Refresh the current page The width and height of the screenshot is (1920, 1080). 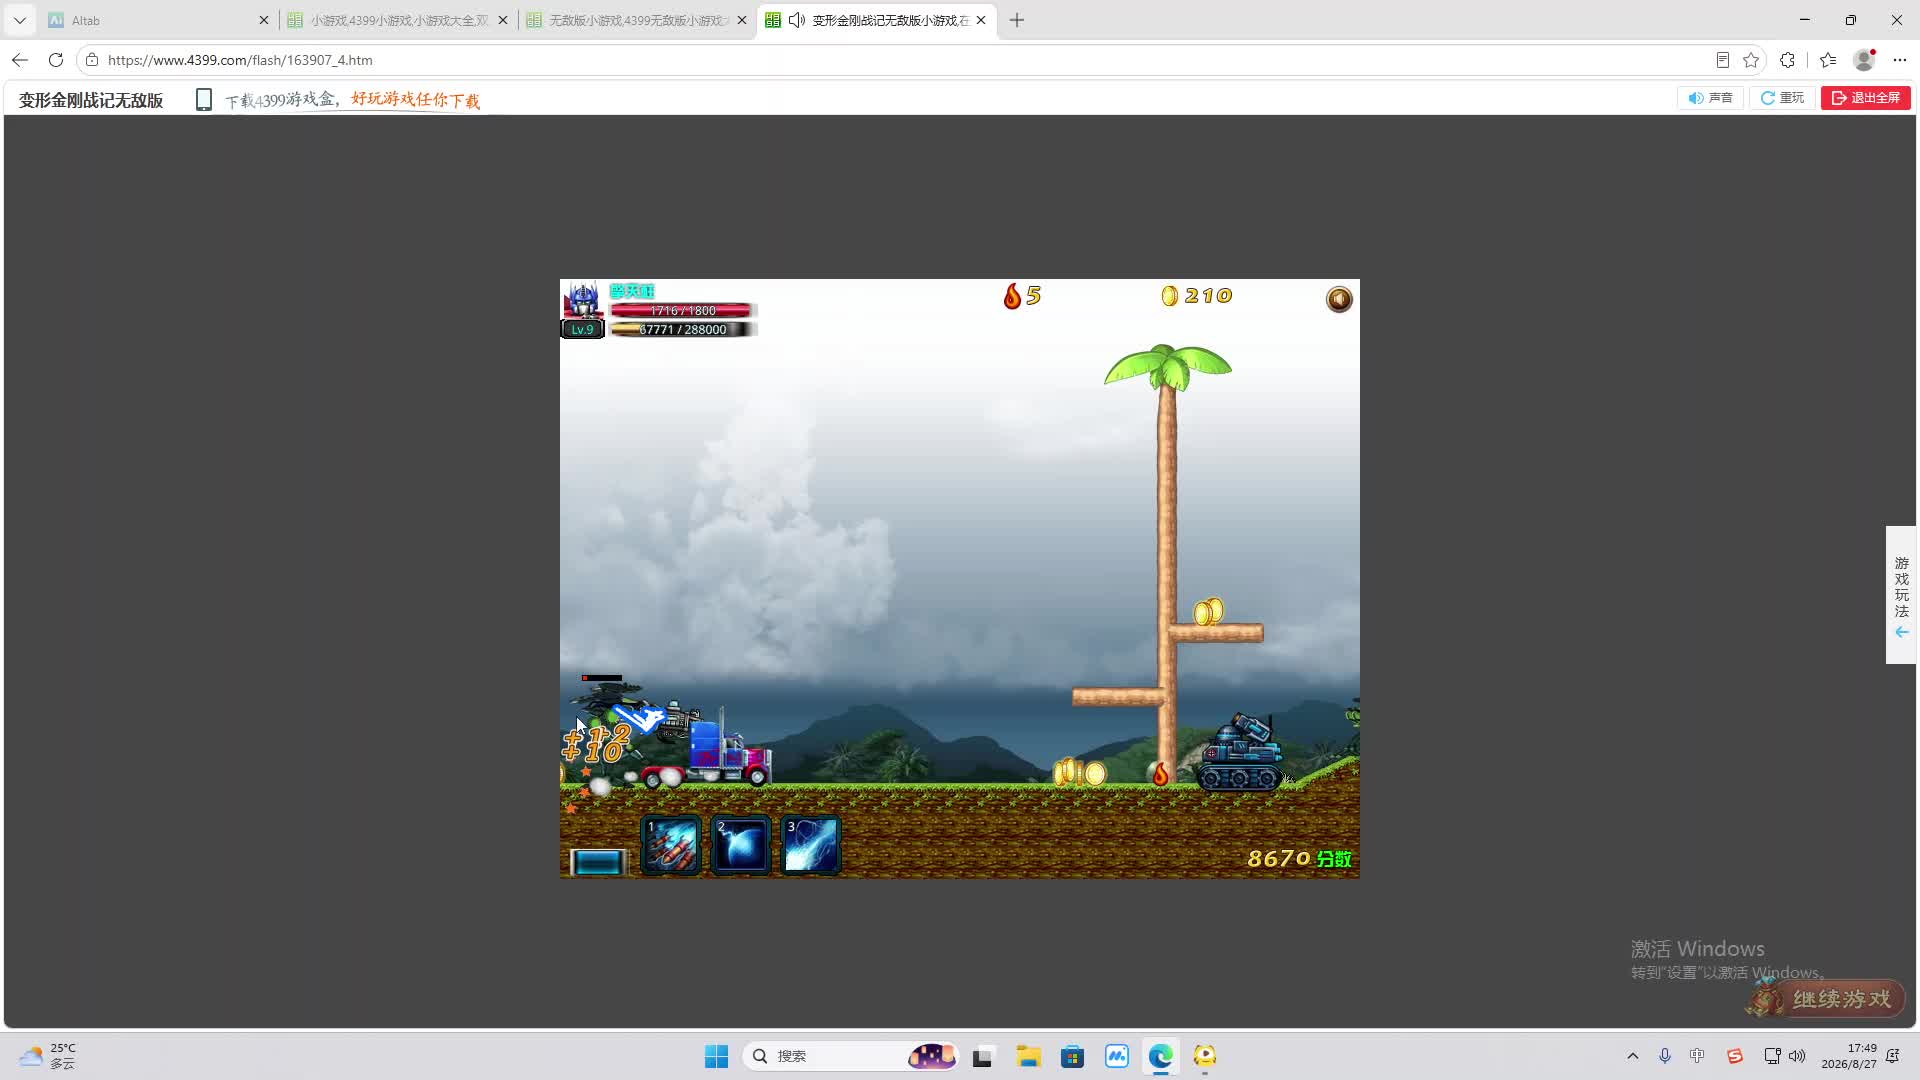[x=56, y=60]
